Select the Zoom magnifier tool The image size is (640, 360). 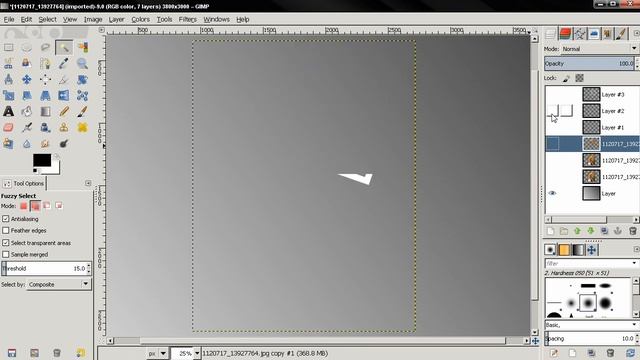click(82, 64)
